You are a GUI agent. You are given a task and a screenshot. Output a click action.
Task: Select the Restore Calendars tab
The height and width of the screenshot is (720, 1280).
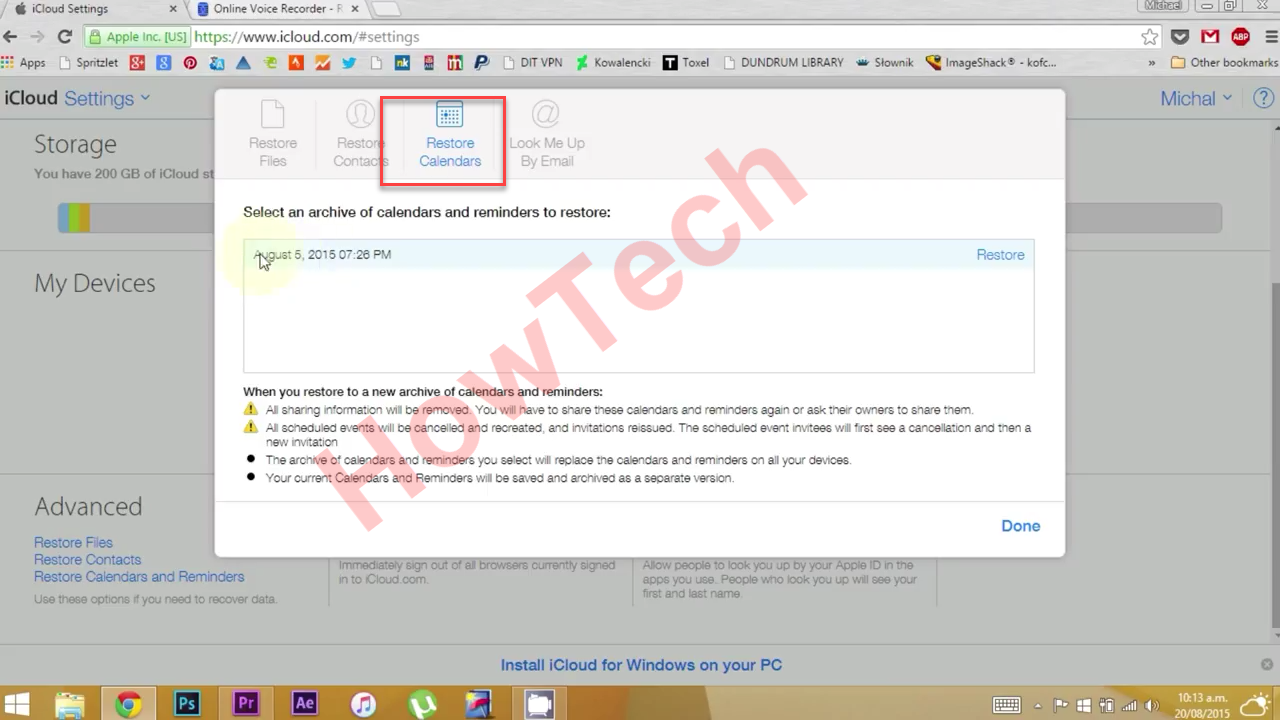pyautogui.click(x=450, y=133)
